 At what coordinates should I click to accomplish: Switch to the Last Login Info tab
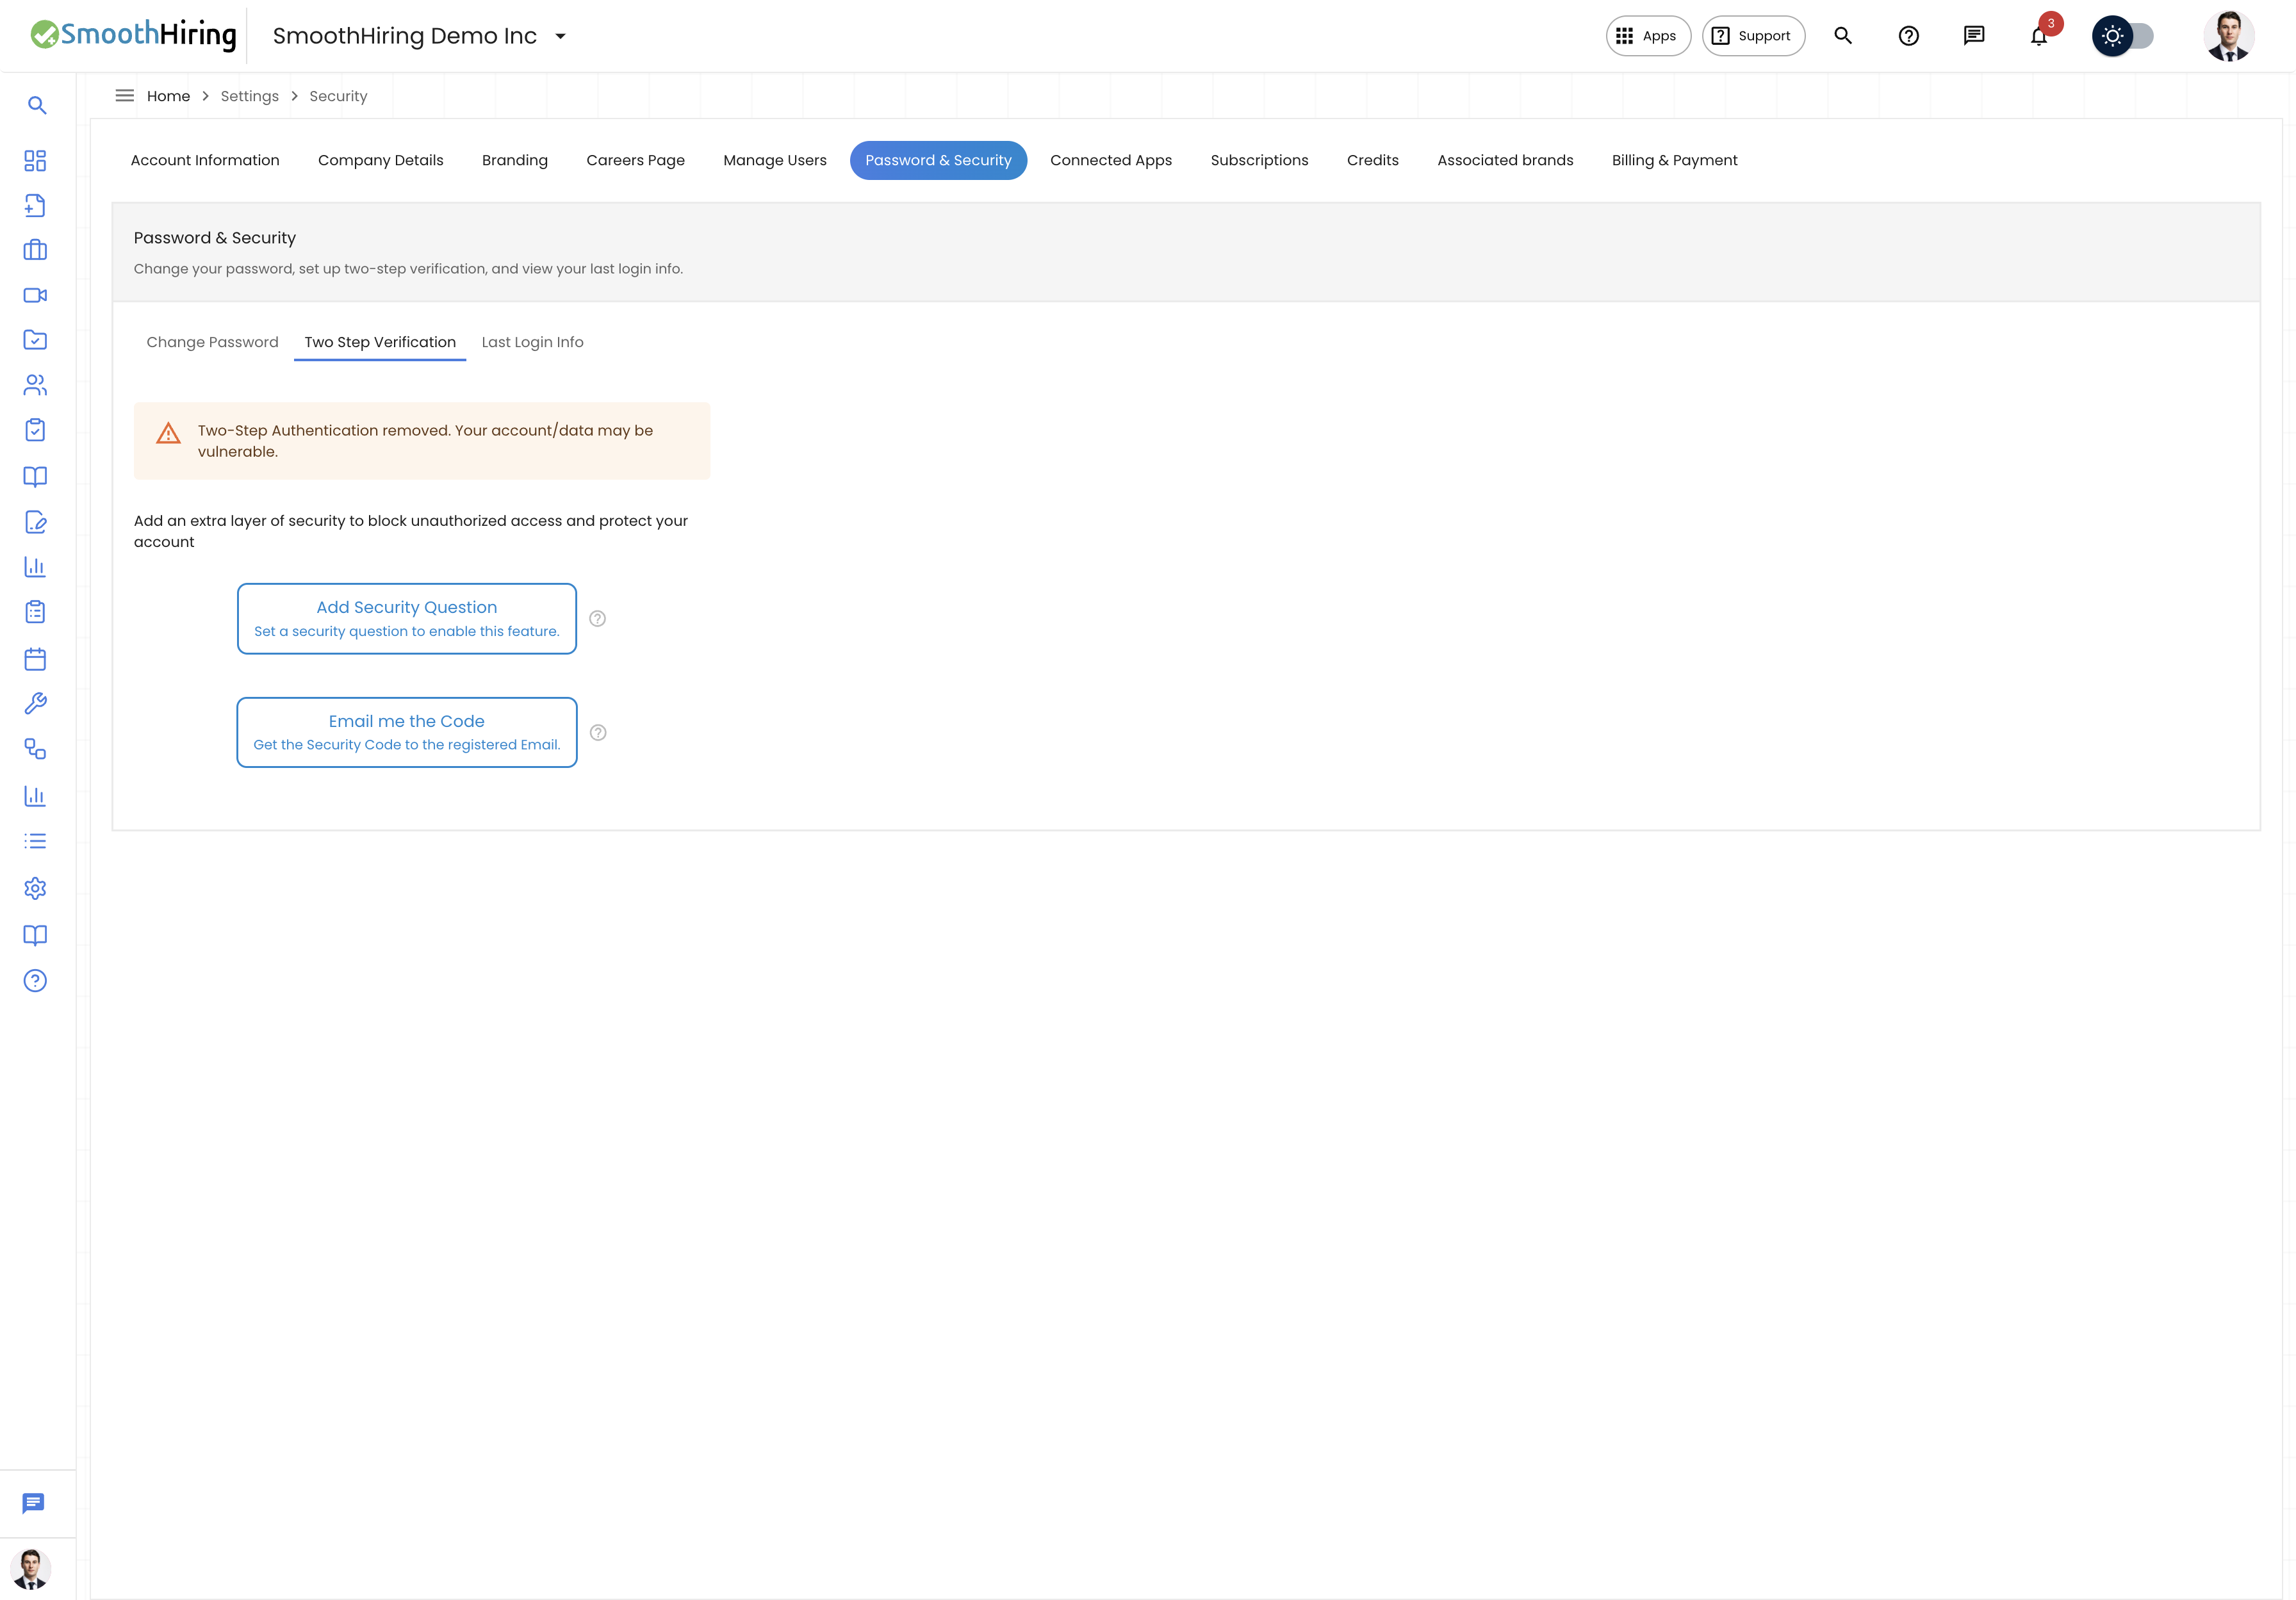coord(533,342)
